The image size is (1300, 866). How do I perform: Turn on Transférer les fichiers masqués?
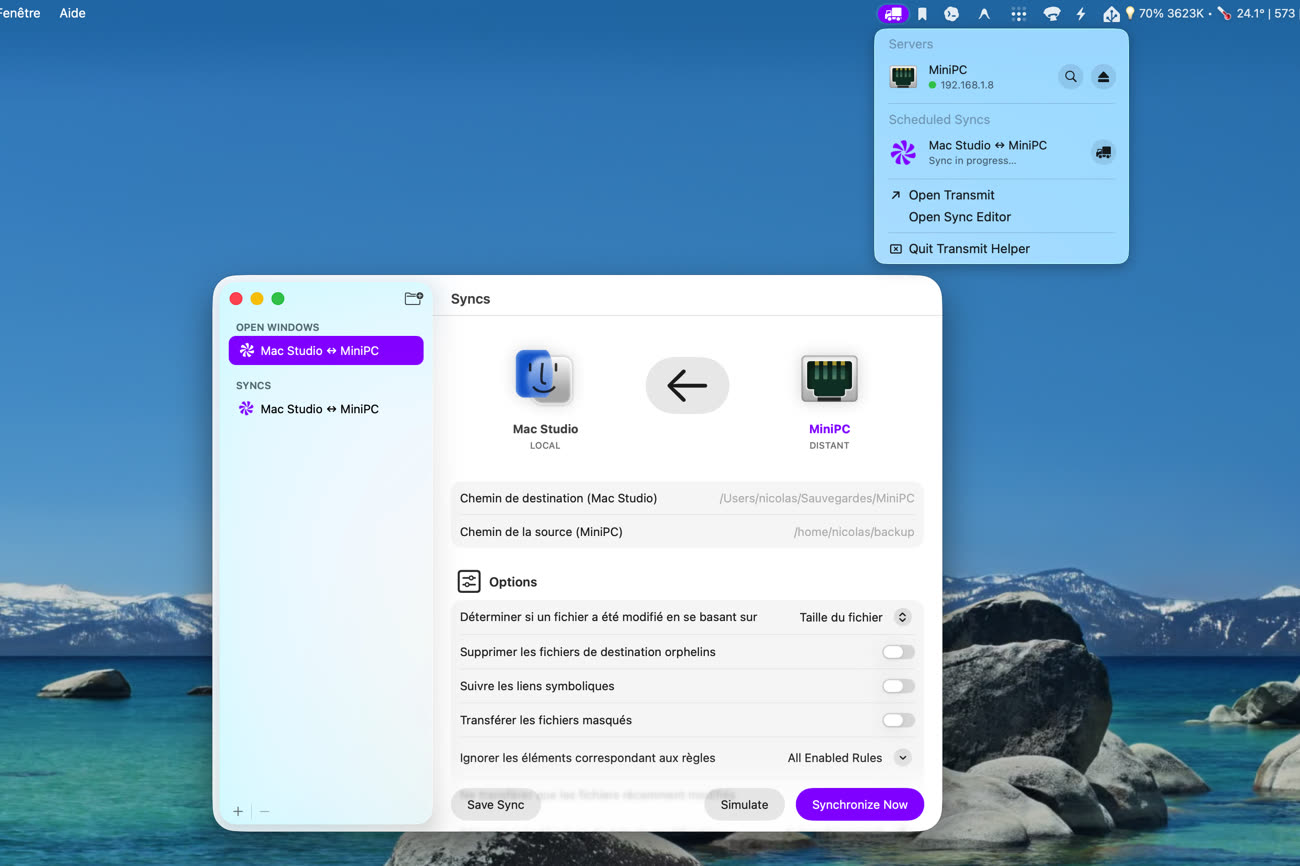(x=898, y=720)
